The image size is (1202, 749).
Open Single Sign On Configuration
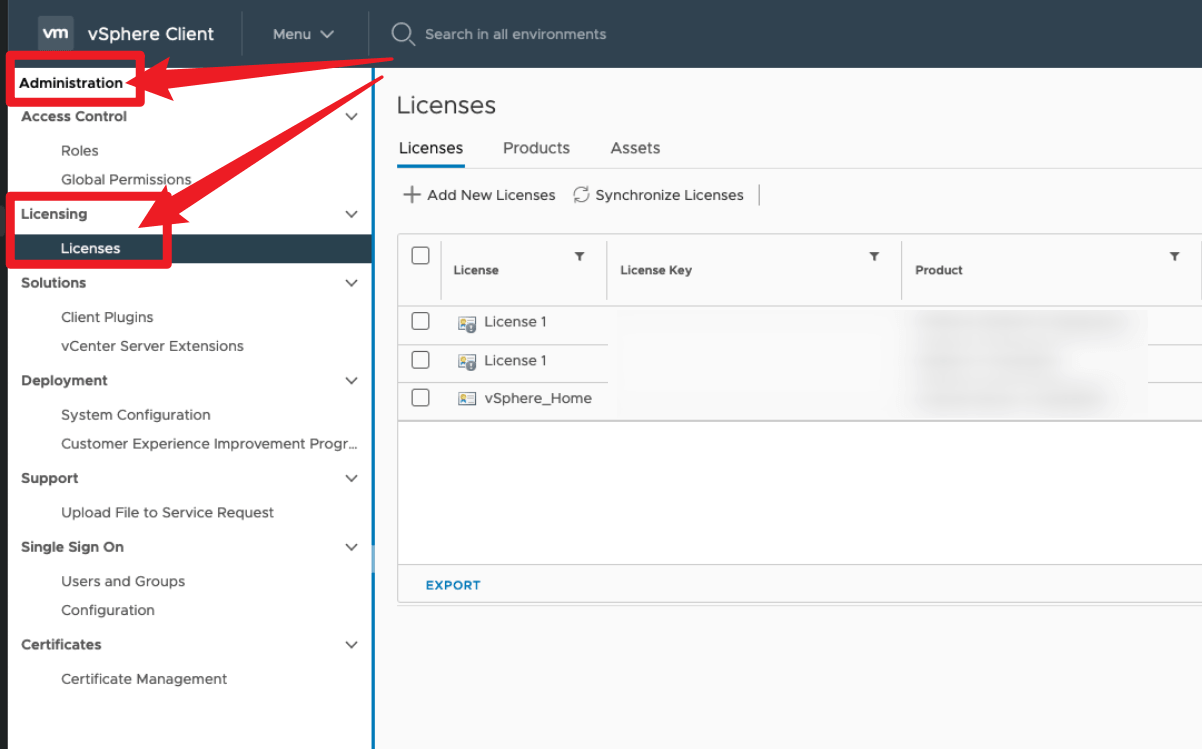pos(108,611)
